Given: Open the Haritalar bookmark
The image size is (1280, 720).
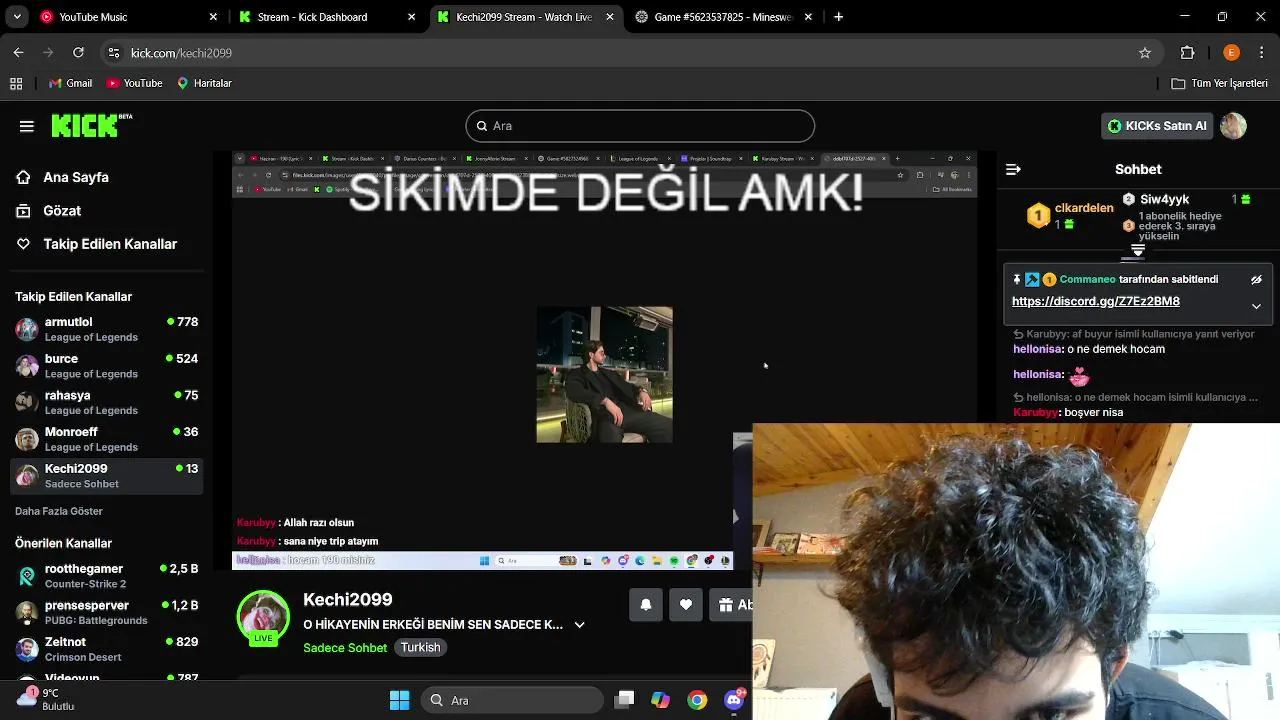Looking at the screenshot, I should coord(204,83).
